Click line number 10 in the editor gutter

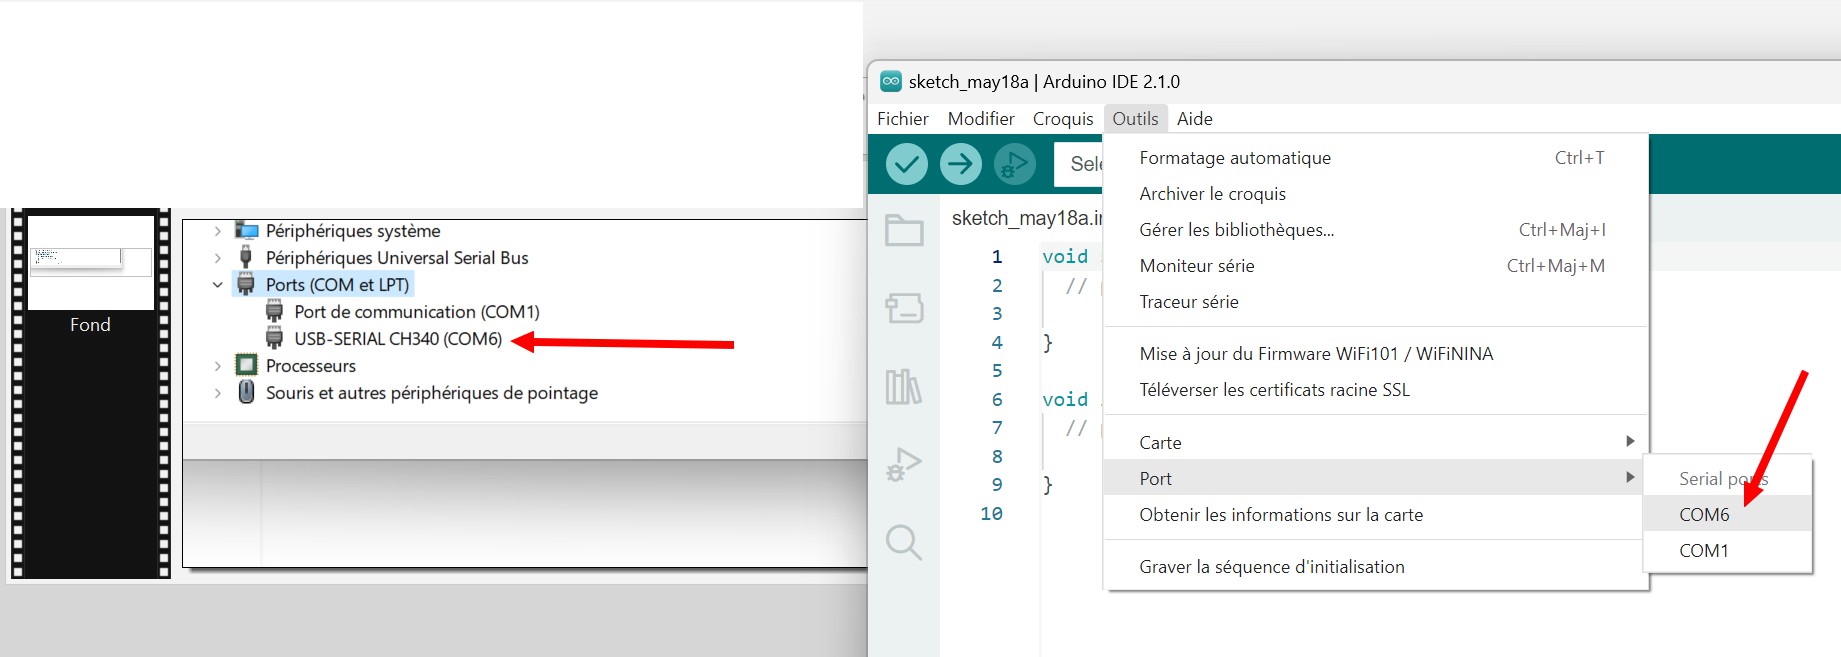tap(991, 513)
